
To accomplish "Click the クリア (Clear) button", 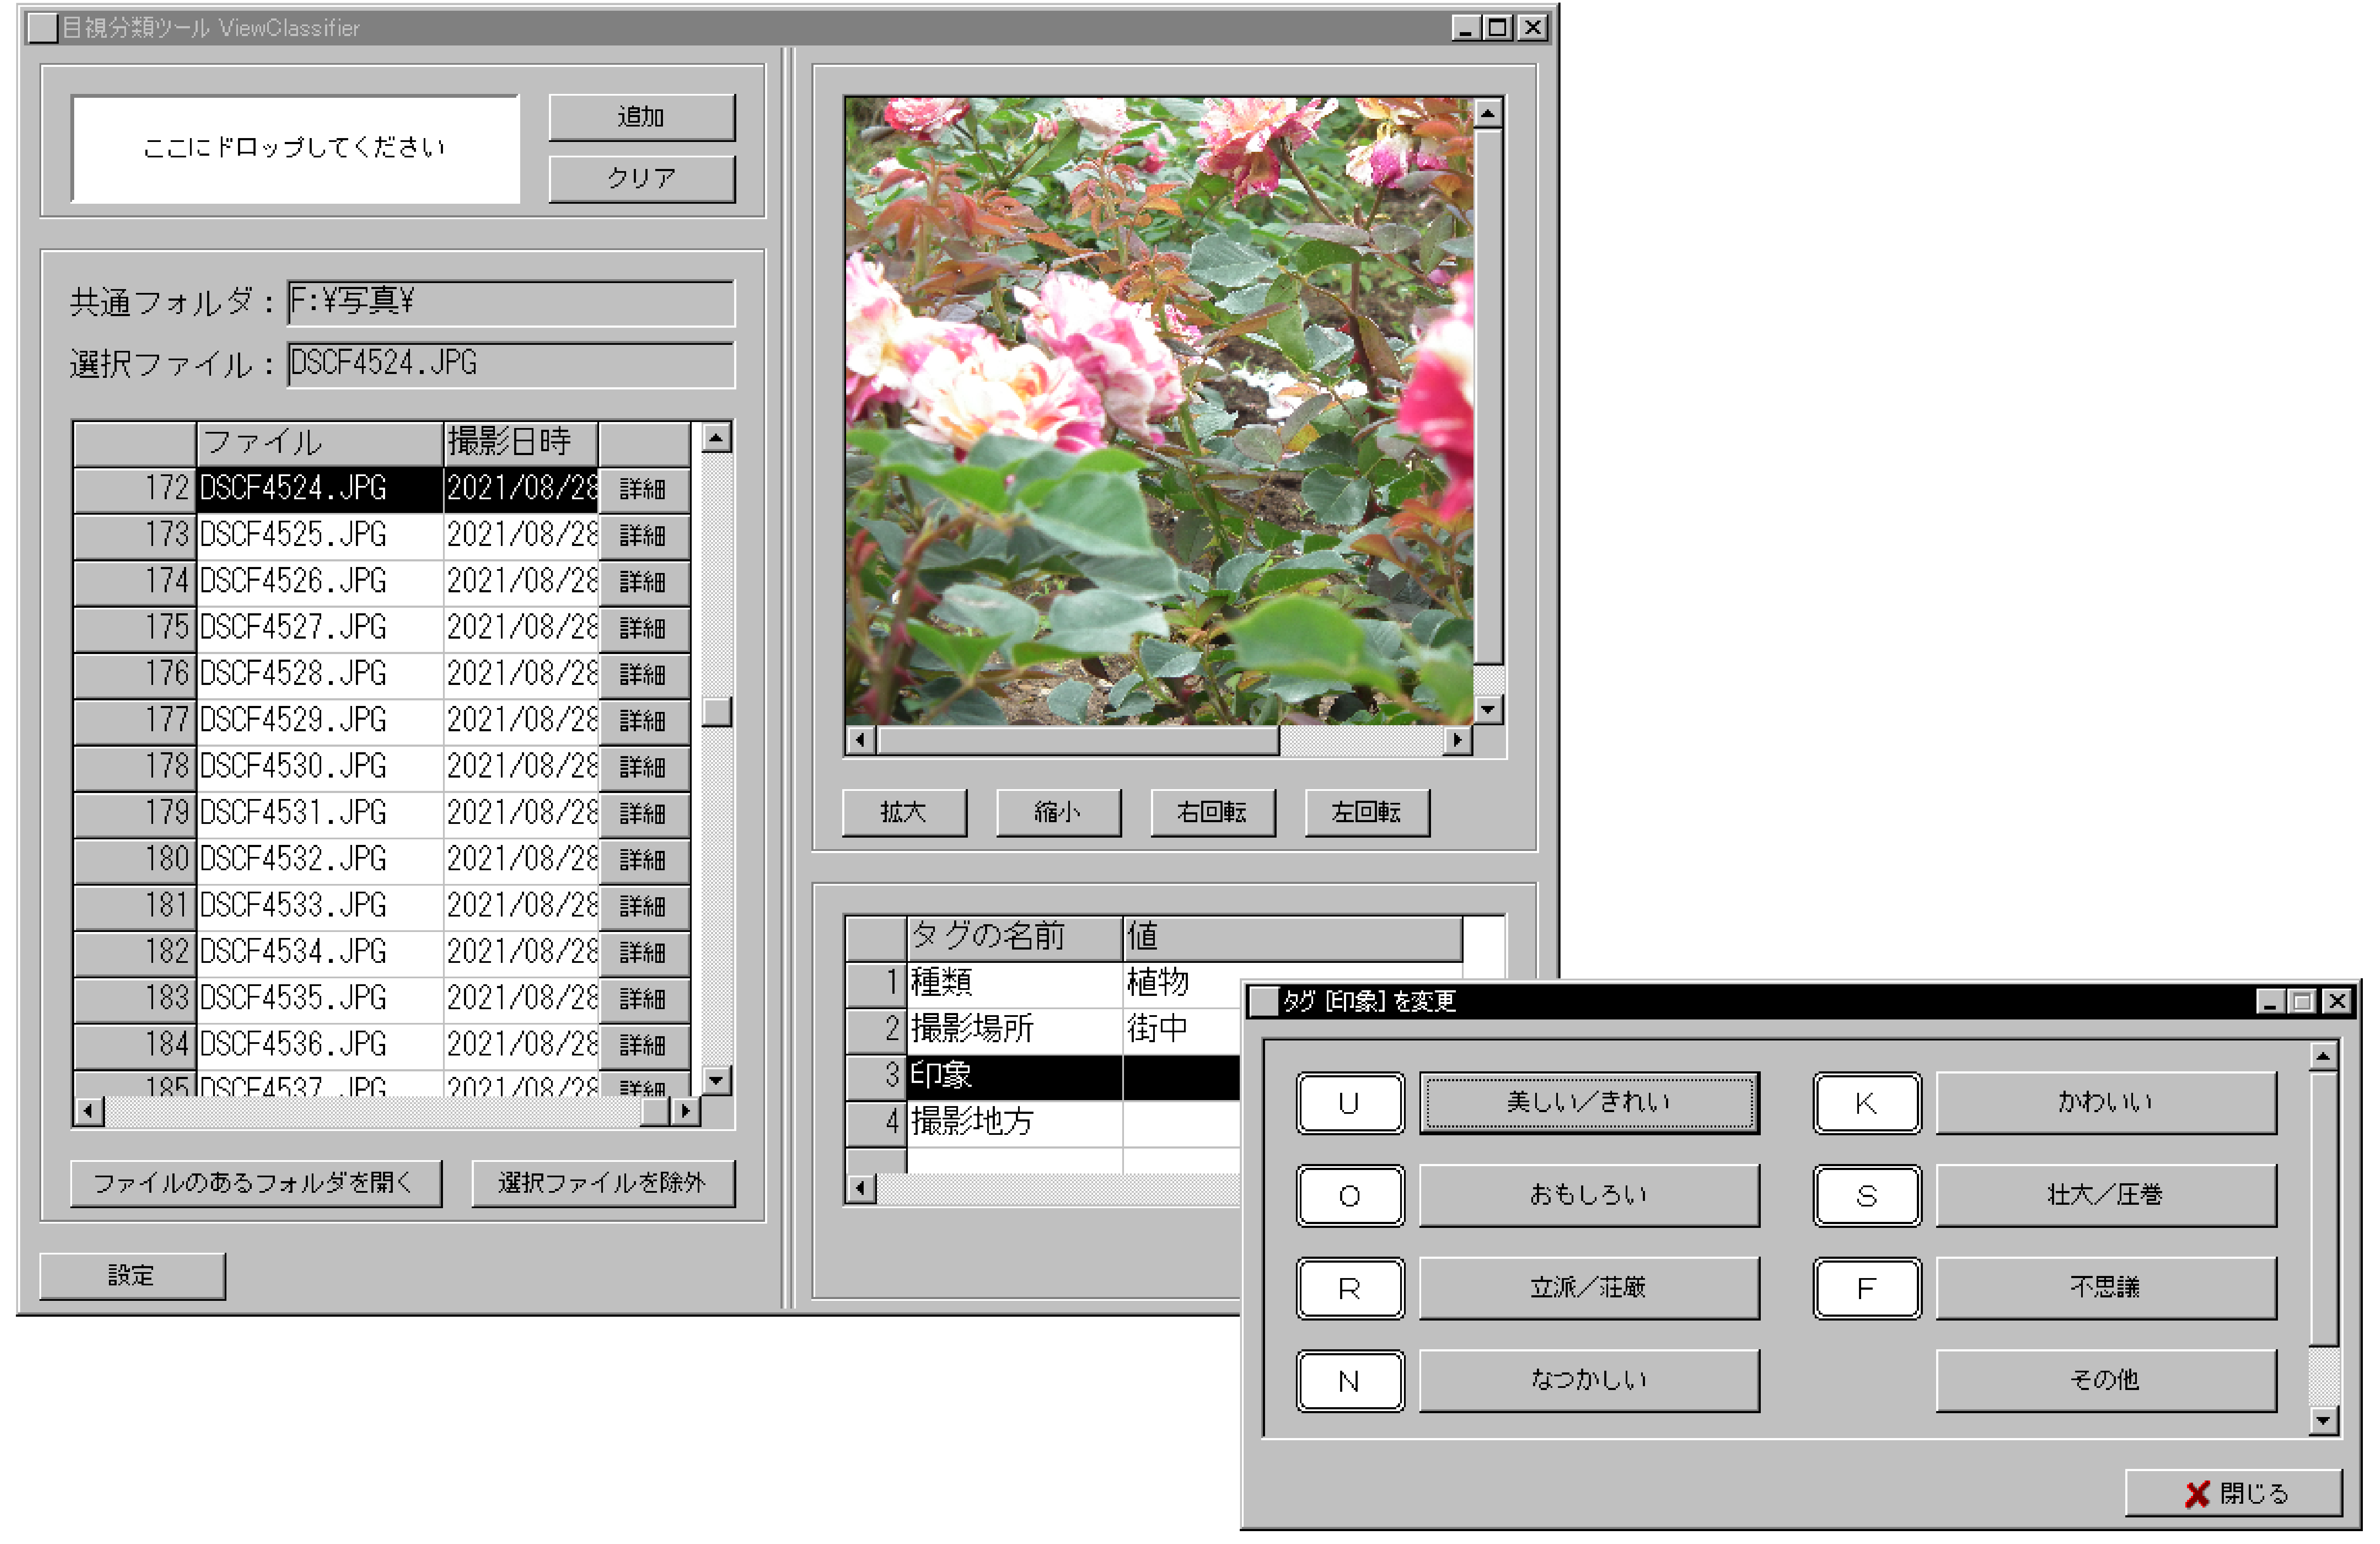I will click(x=641, y=178).
